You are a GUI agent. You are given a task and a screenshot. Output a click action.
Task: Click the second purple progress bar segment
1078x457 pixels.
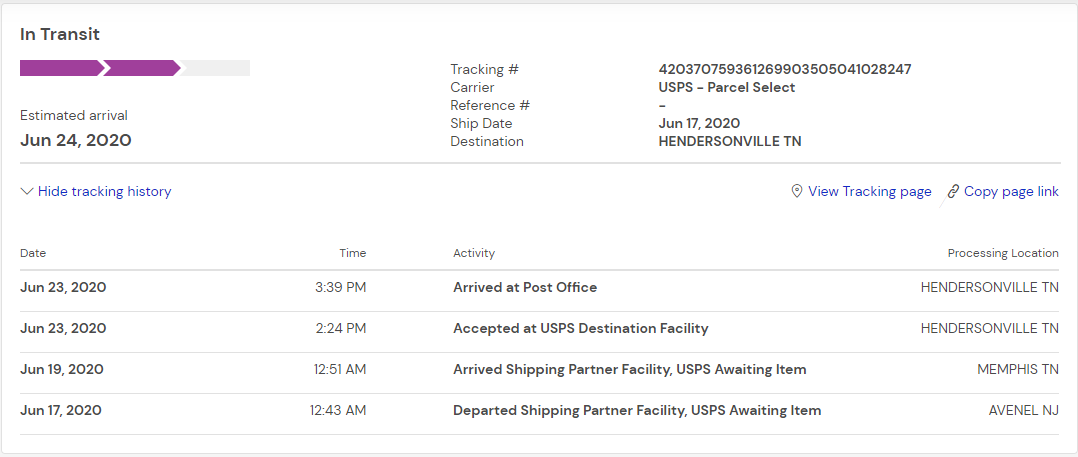coord(141,68)
